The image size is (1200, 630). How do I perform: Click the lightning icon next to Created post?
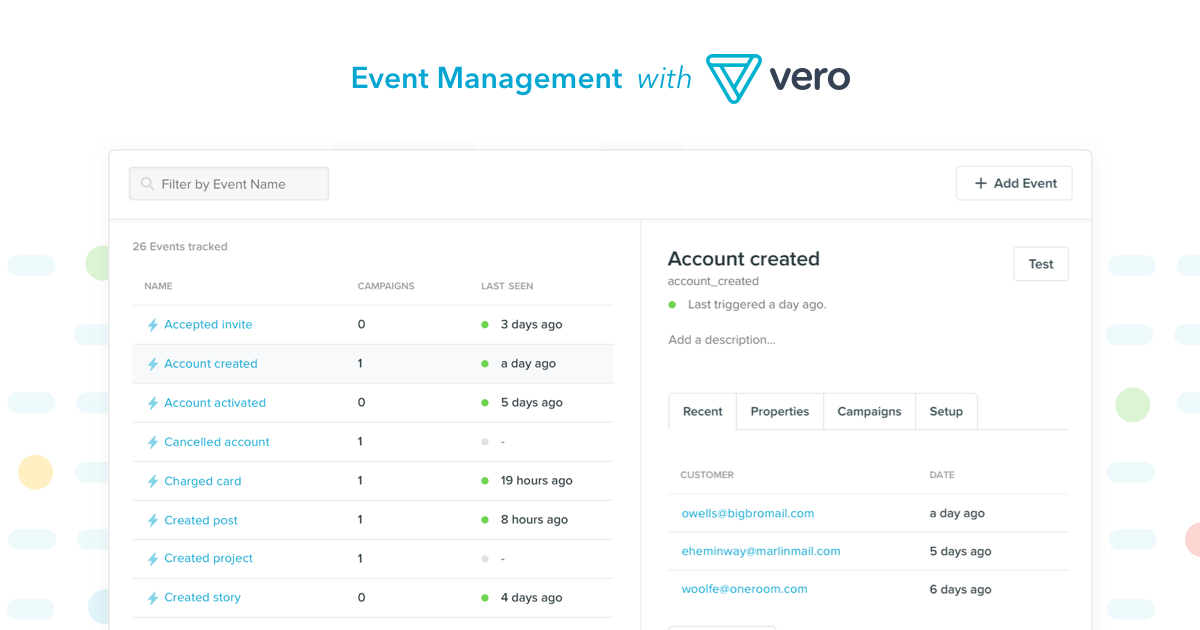tap(153, 520)
